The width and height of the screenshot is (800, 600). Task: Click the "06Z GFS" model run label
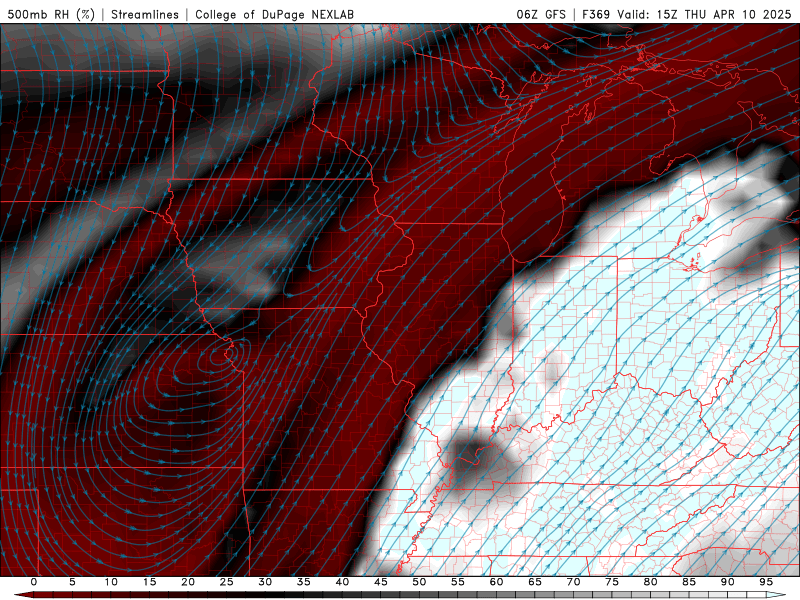[541, 14]
